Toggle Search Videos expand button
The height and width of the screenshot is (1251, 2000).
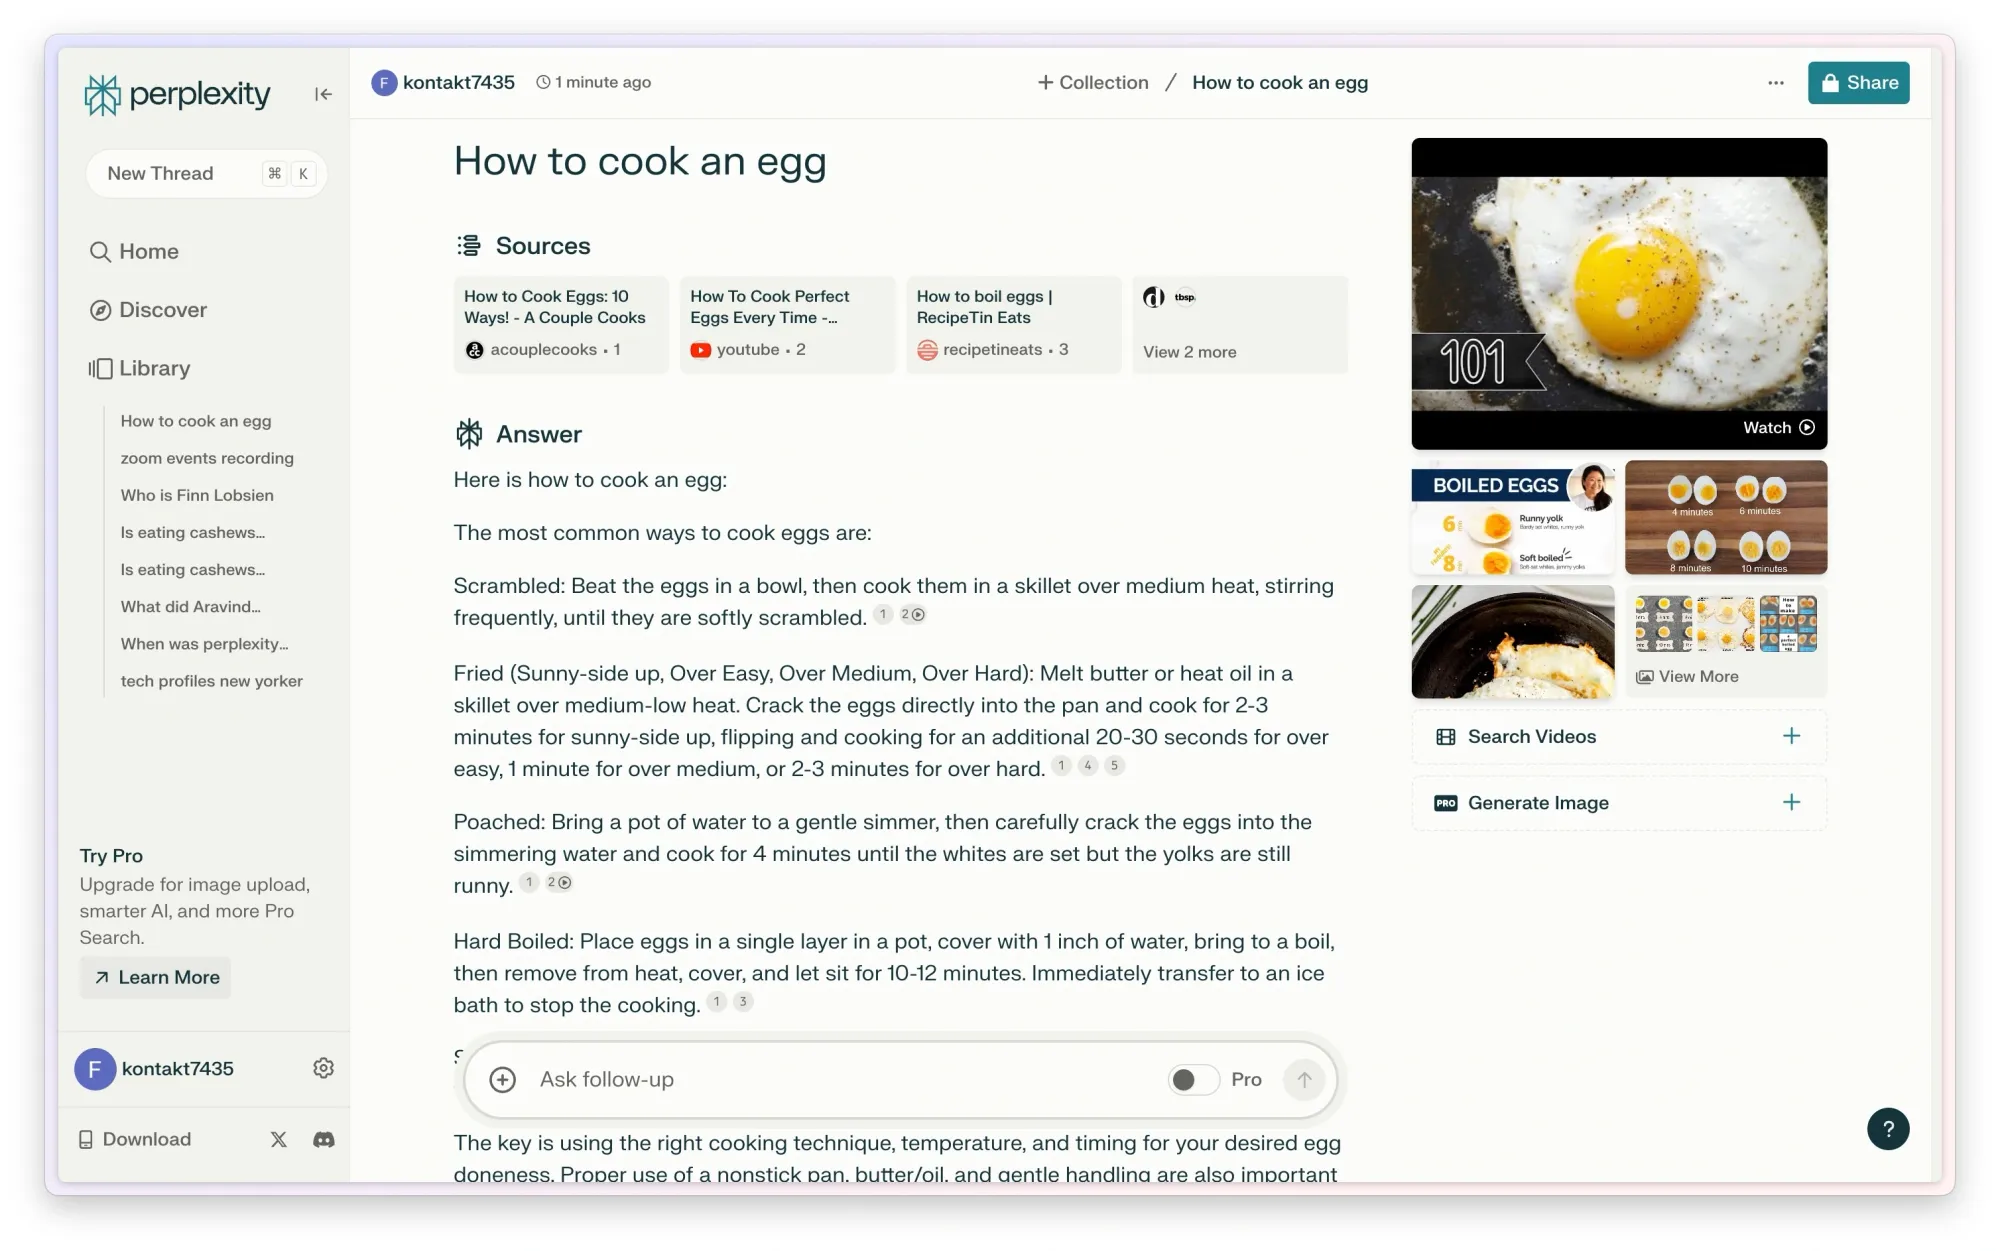[x=1791, y=736]
